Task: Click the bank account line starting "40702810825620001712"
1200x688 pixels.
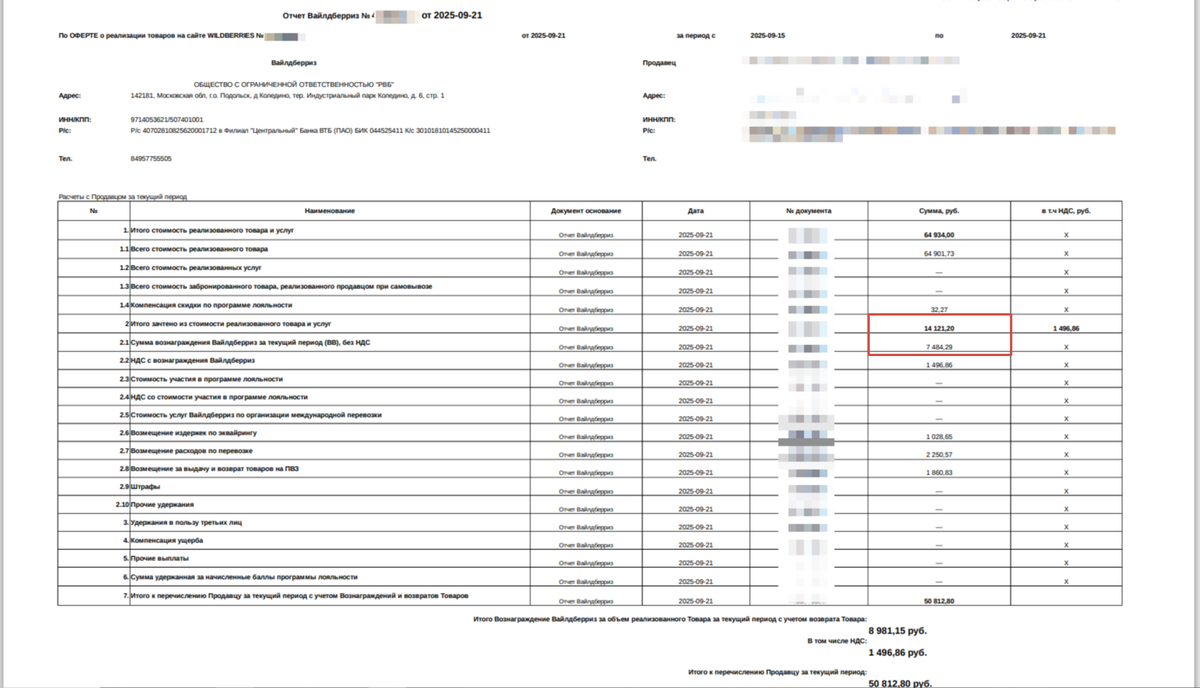Action: [310, 130]
